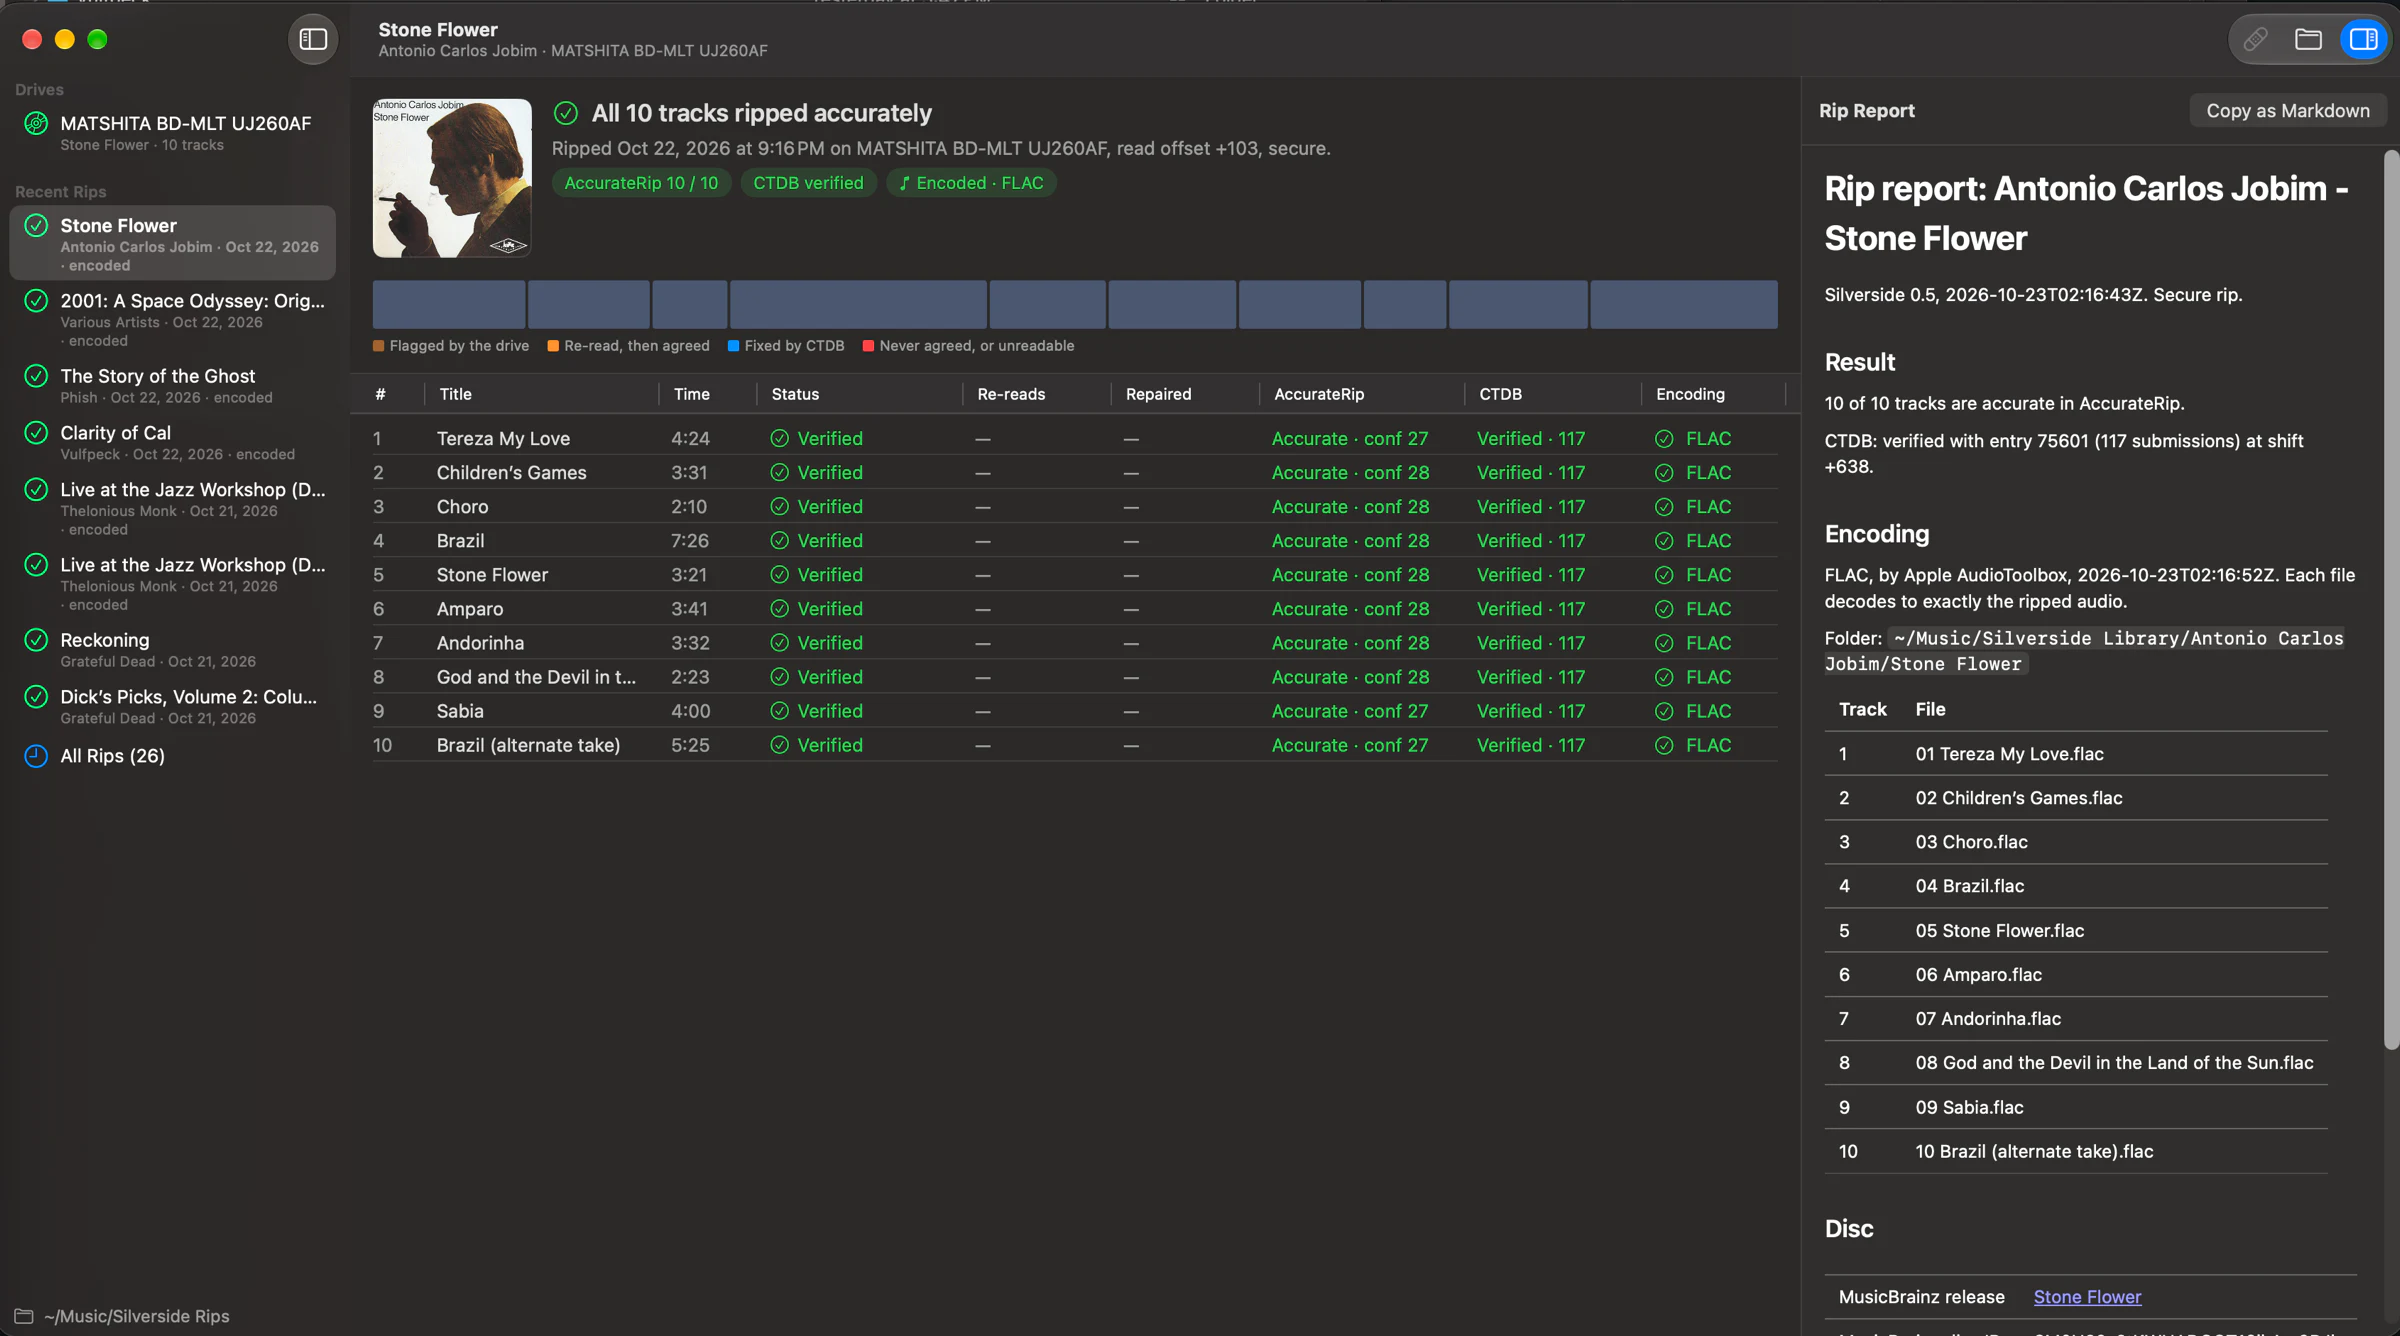Click the CTDB verified badge
Image resolution: width=2400 pixels, height=1336 pixels.
[808, 183]
